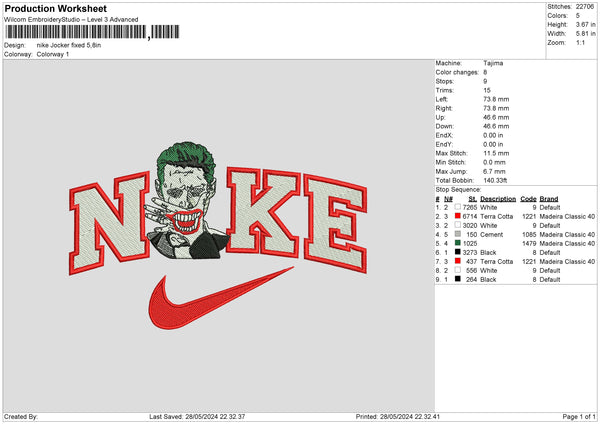Click code '1479' in stop 5 row
Image resolution: width=600 pixels, height=424 pixels.
click(x=529, y=243)
